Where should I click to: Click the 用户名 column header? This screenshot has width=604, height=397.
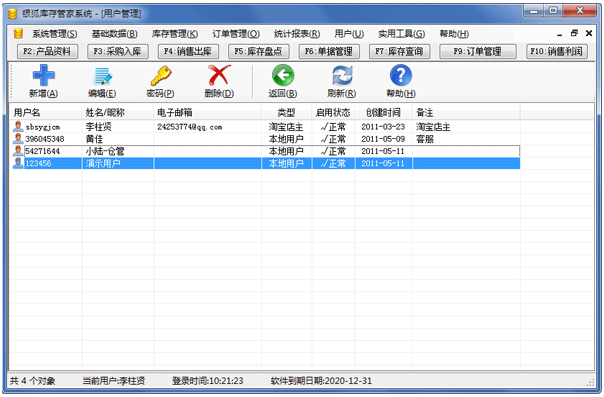[46, 112]
